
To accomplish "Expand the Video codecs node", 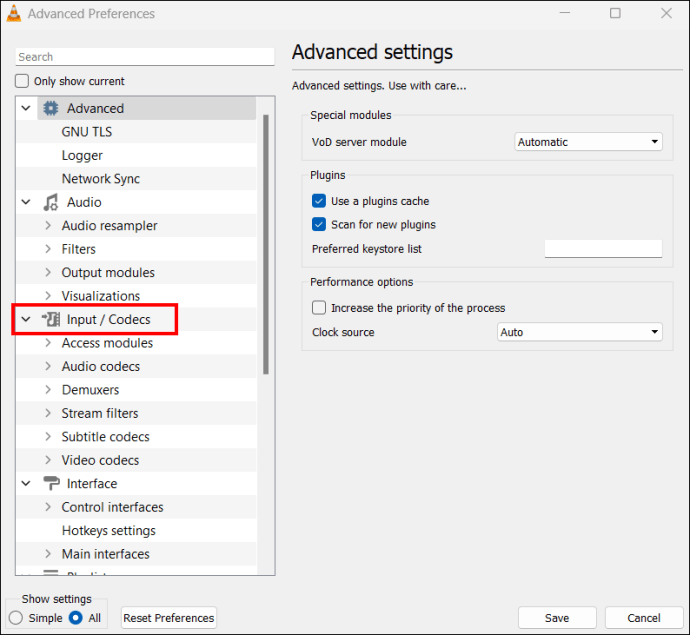I will [48, 460].
